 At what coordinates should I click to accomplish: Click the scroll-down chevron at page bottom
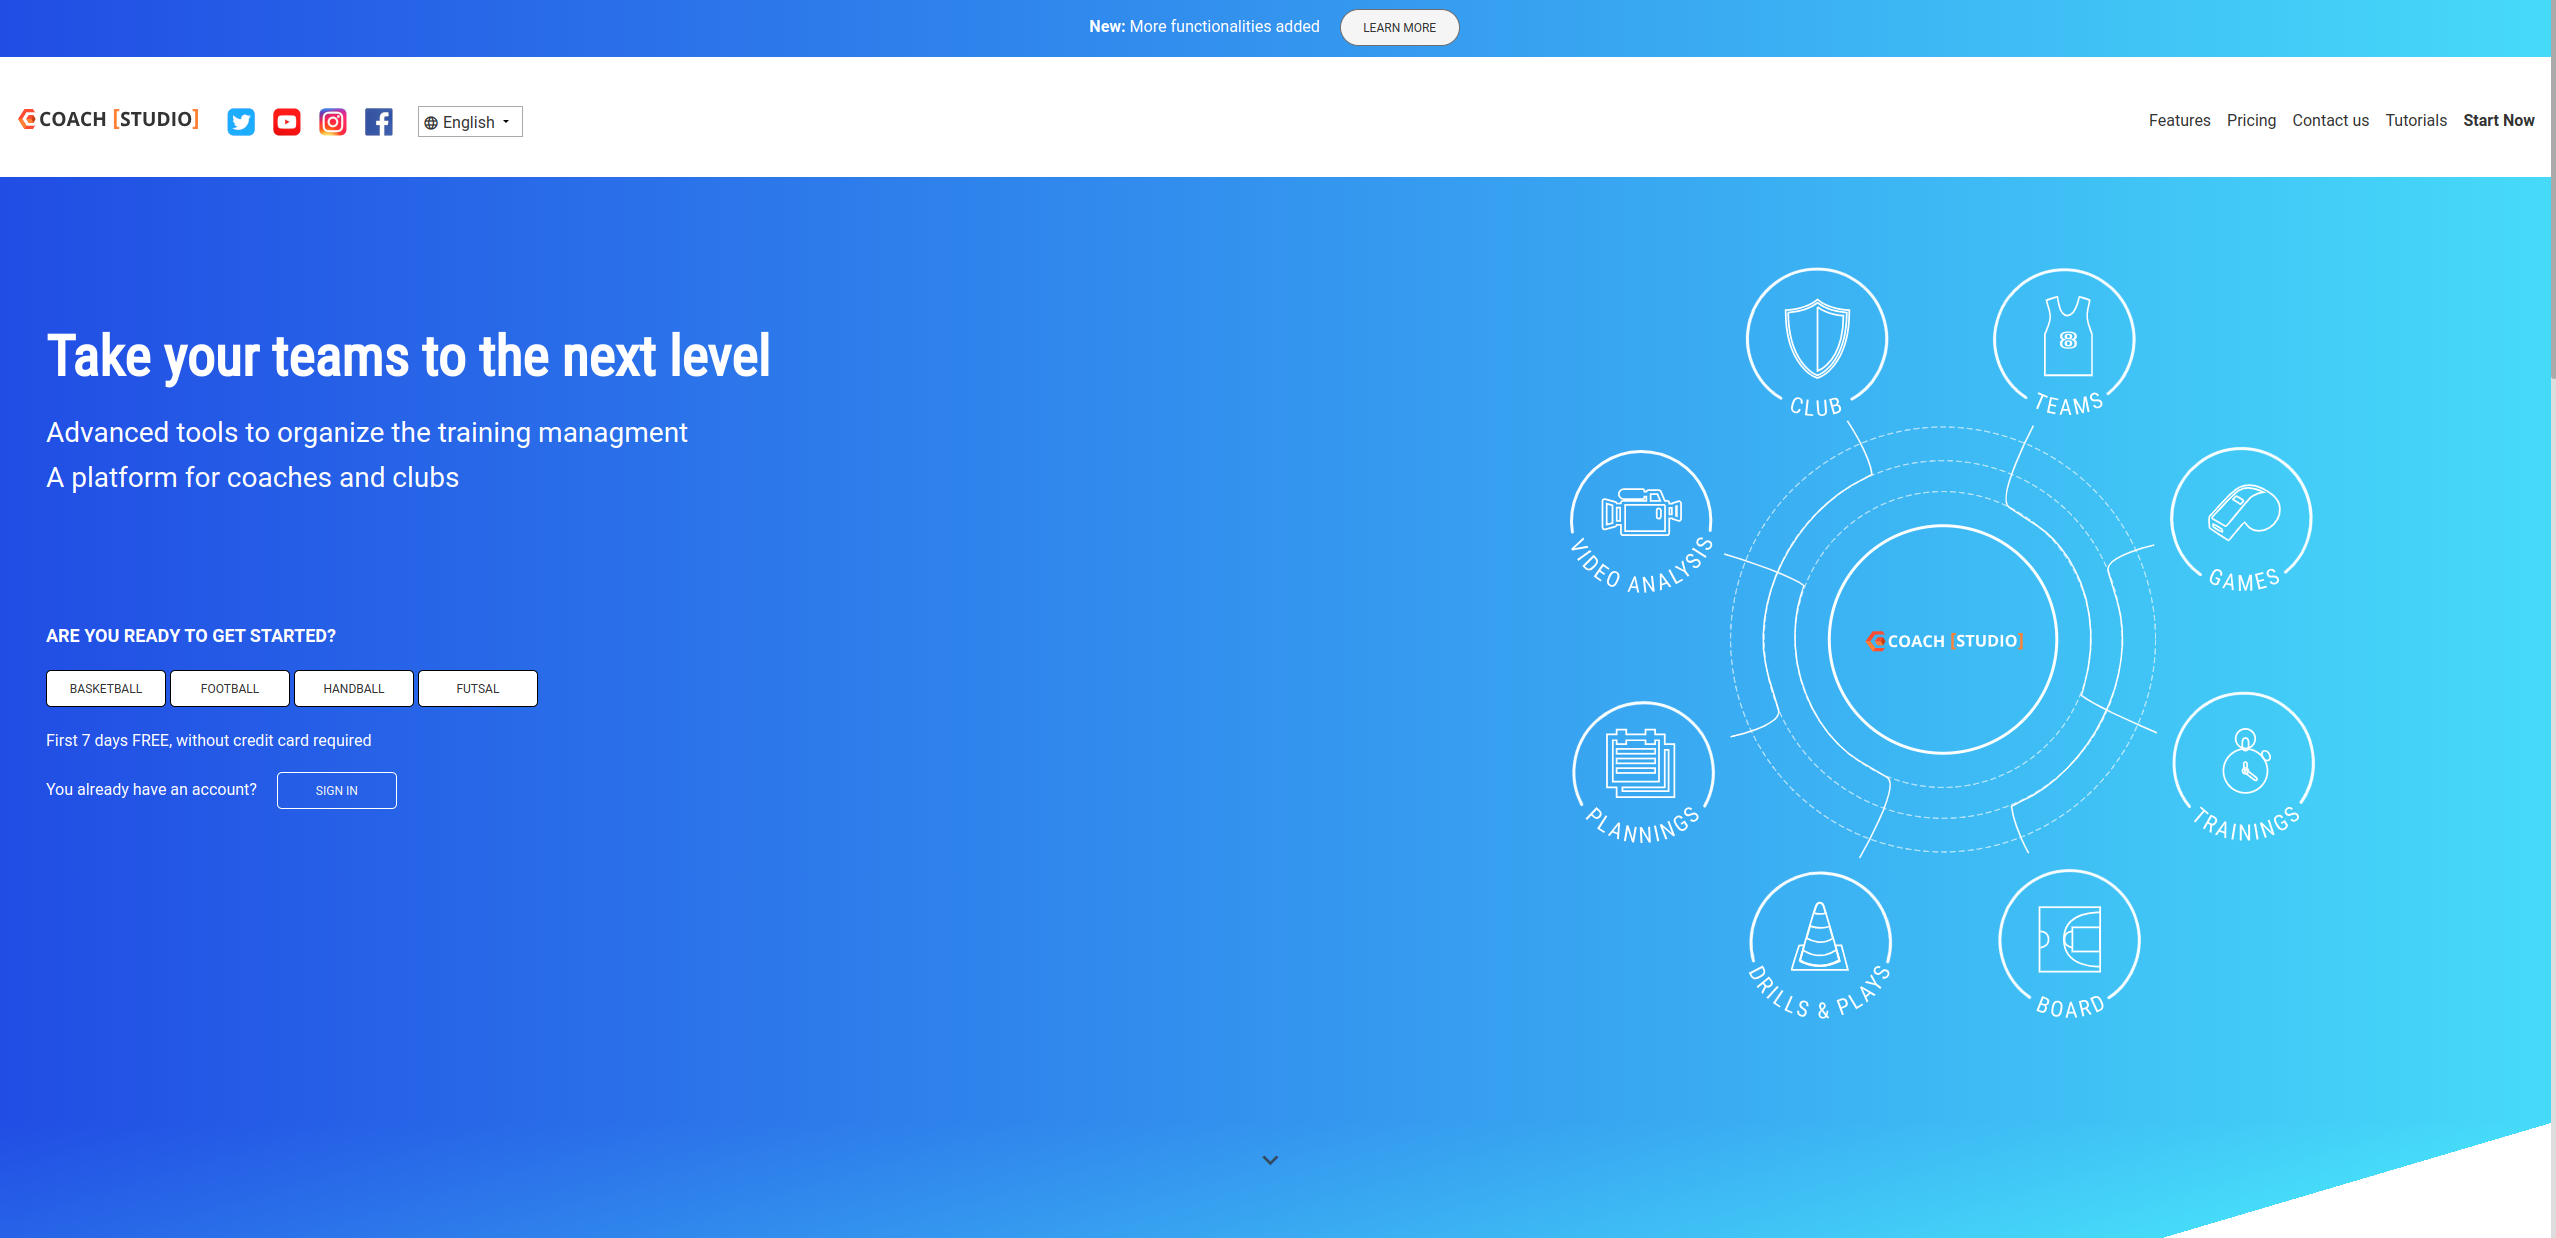point(1270,1160)
